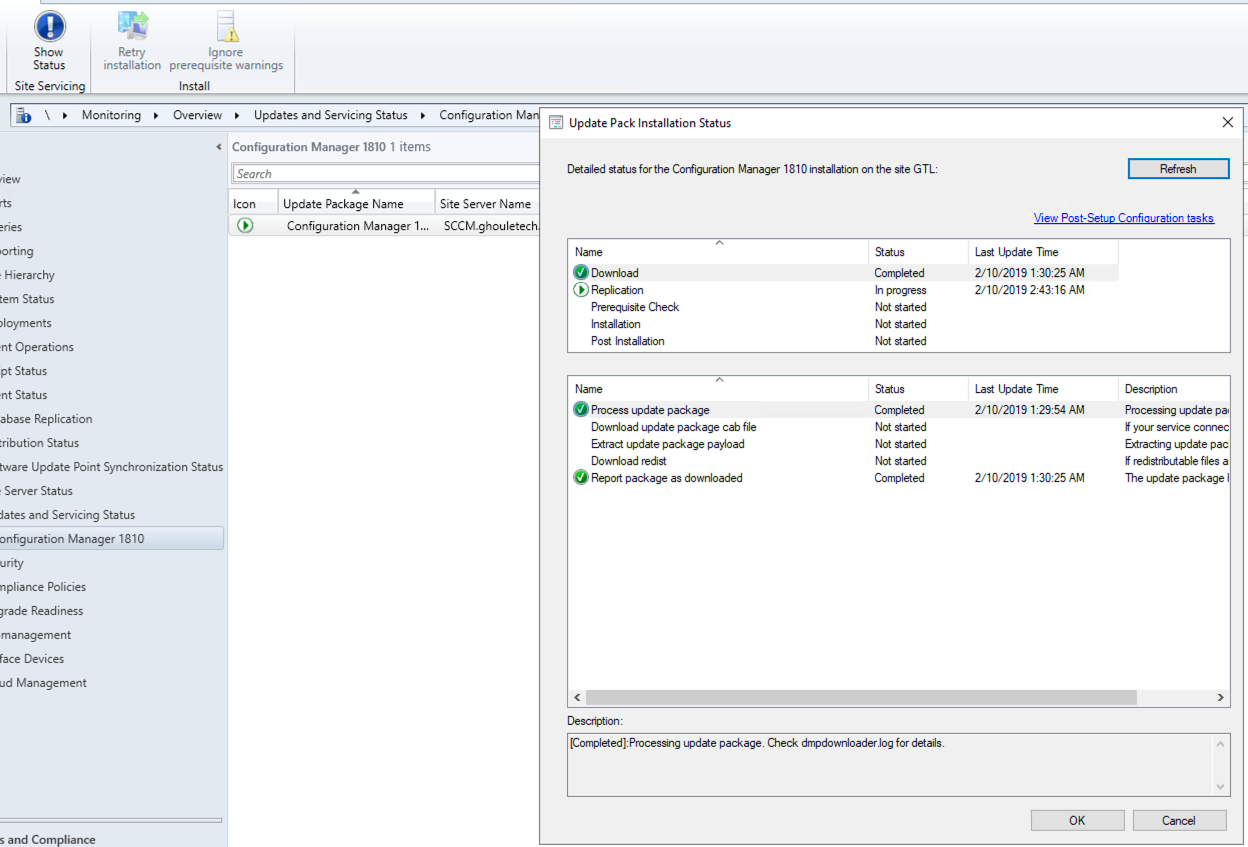Click the green status icon in the Configuration Manager 1810 row
The width and height of the screenshot is (1248, 847).
click(245, 225)
